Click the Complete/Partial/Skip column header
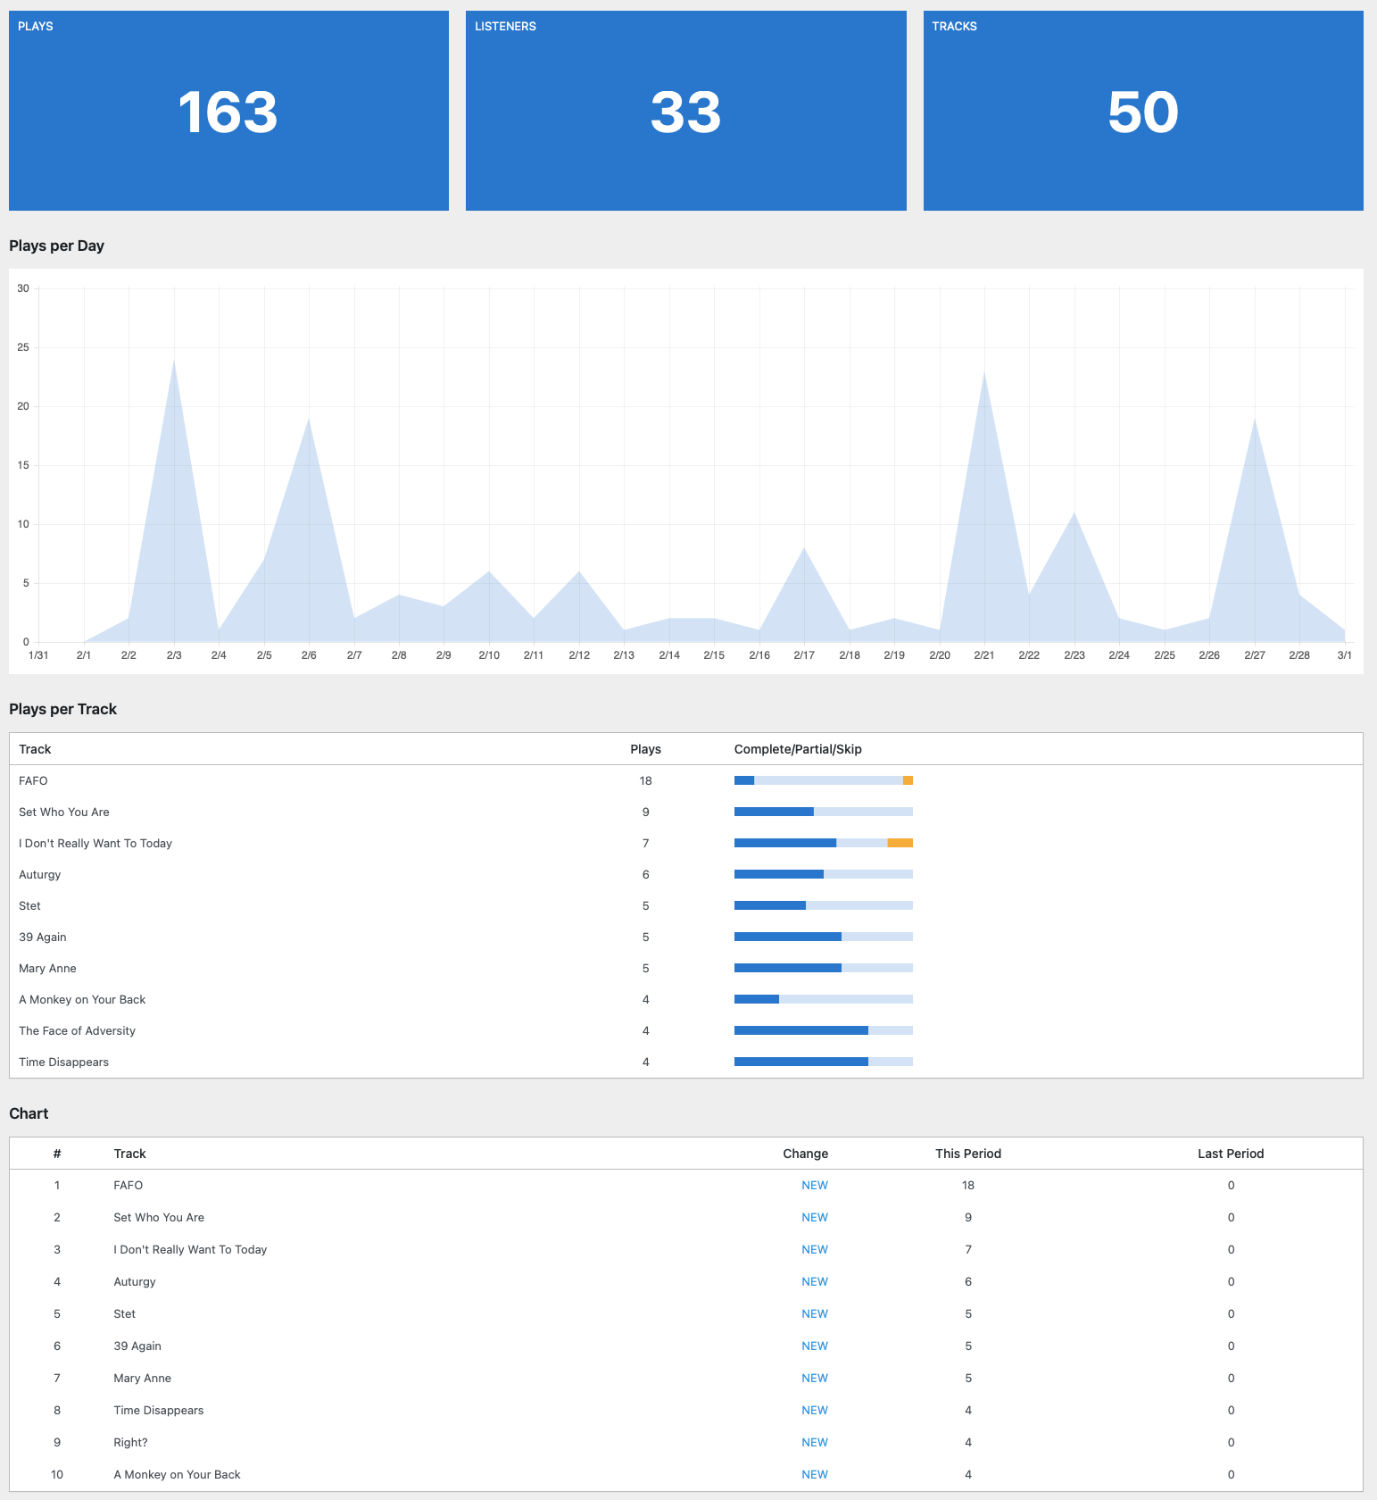The image size is (1377, 1500). pos(797,749)
